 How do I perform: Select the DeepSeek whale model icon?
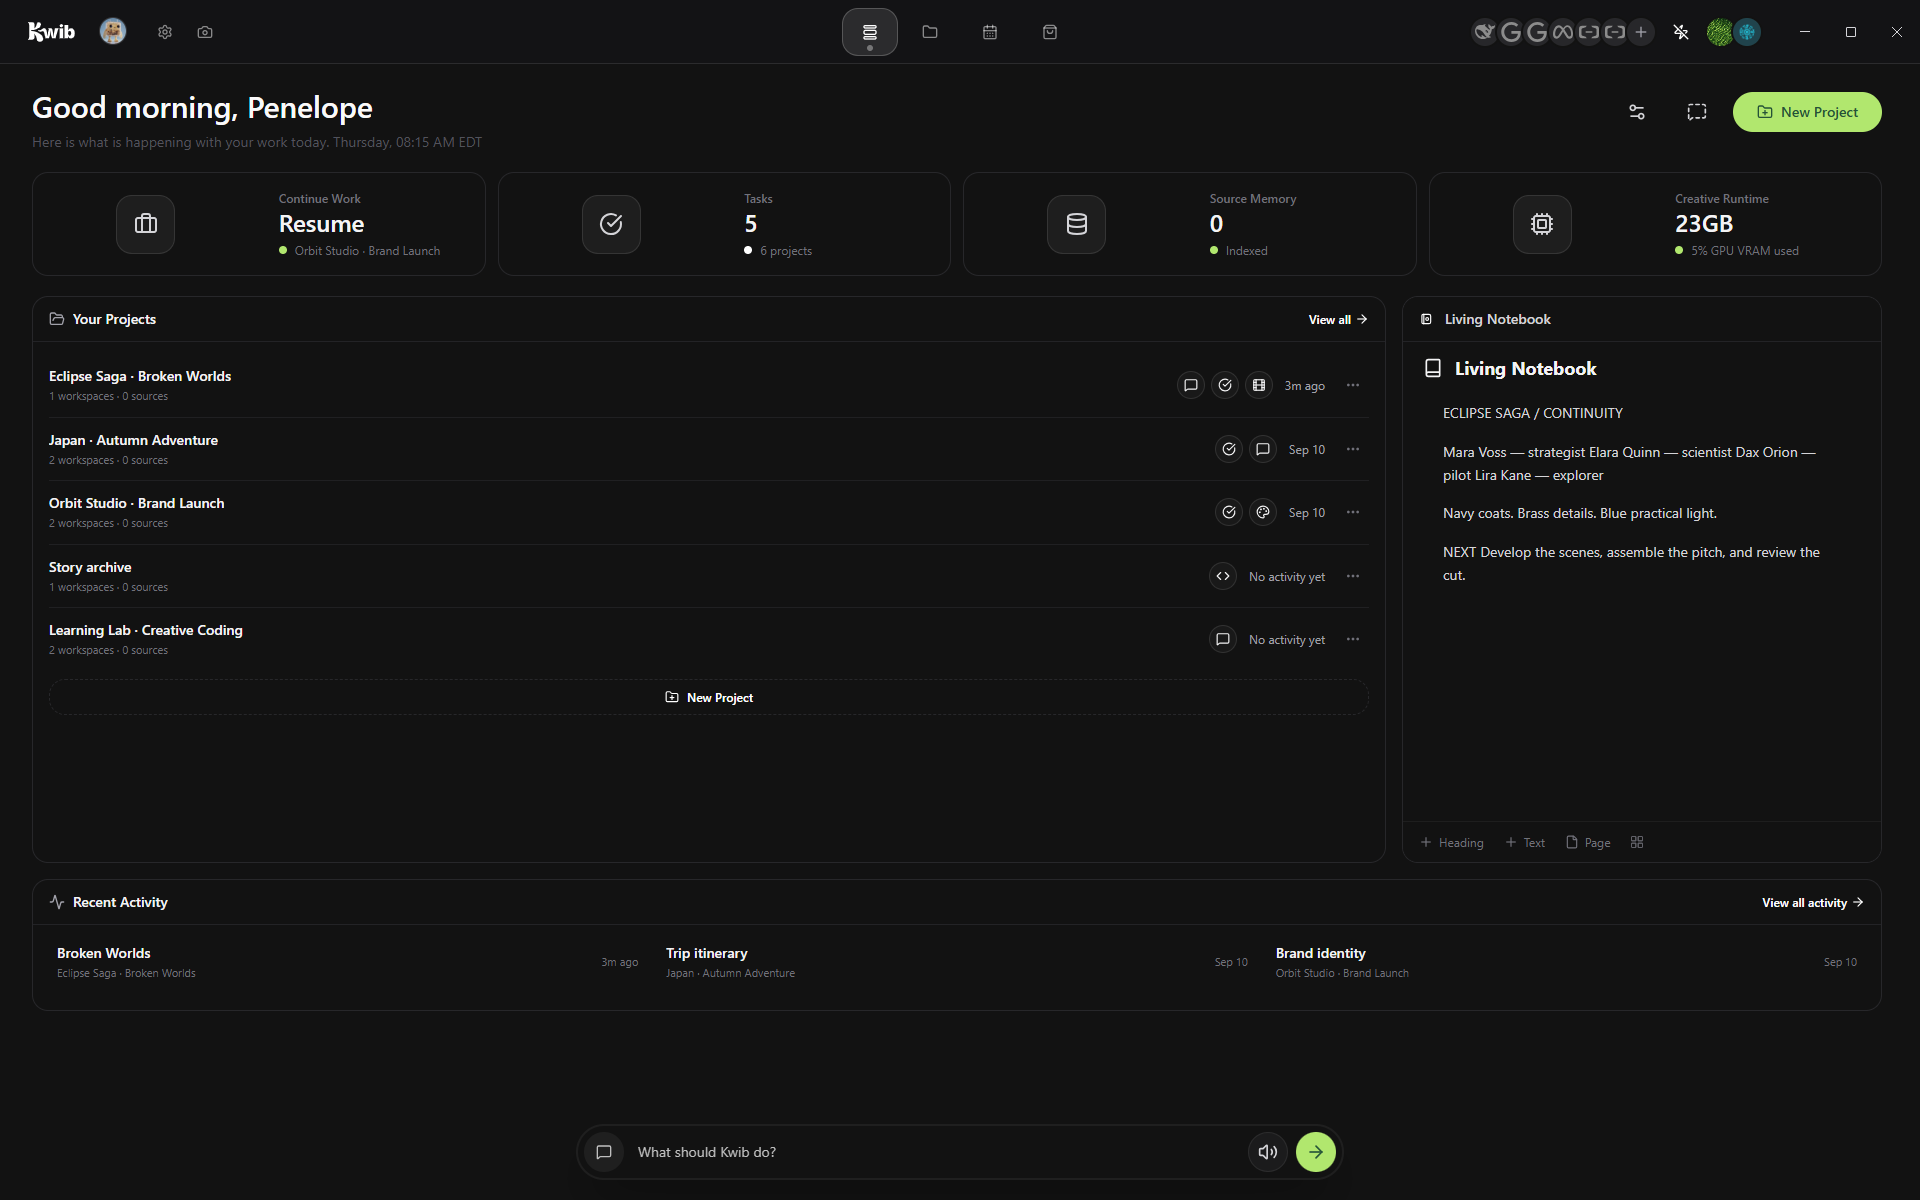tap(1485, 32)
